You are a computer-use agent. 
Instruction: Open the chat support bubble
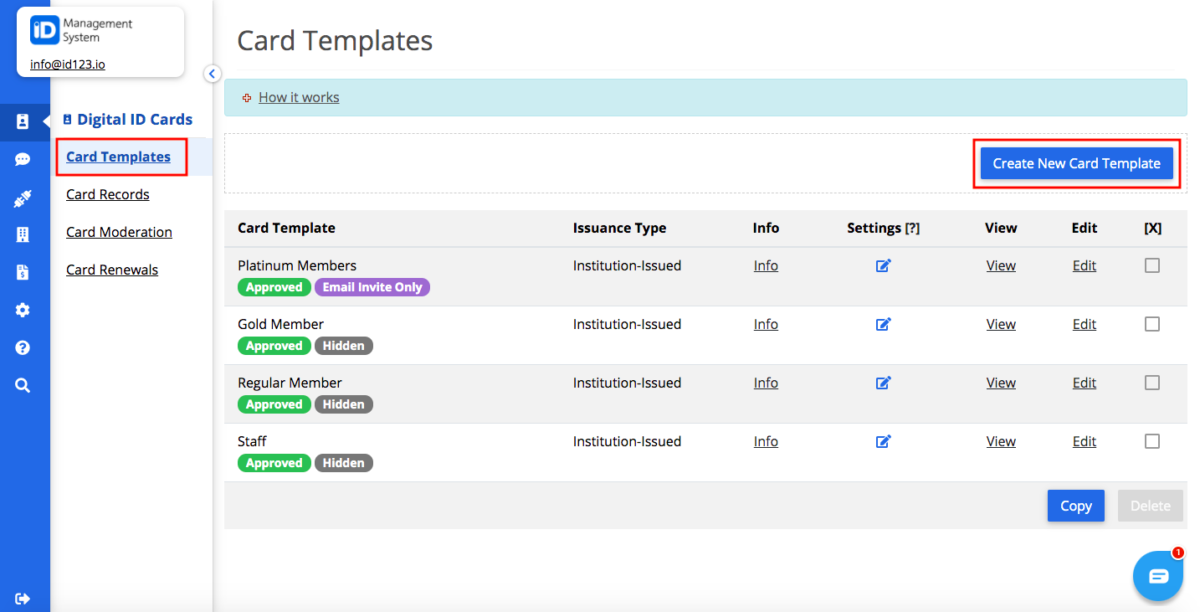tap(1157, 575)
